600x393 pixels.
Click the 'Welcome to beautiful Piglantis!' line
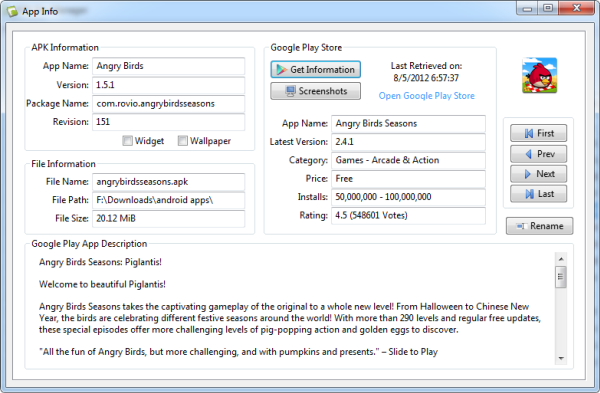(102, 284)
